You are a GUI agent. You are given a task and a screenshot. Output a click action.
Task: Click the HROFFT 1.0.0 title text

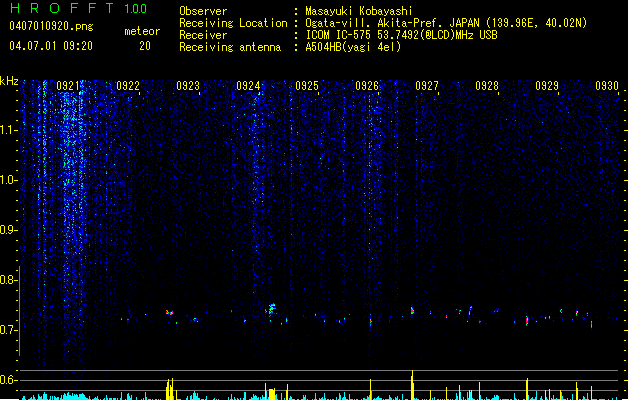point(78,8)
